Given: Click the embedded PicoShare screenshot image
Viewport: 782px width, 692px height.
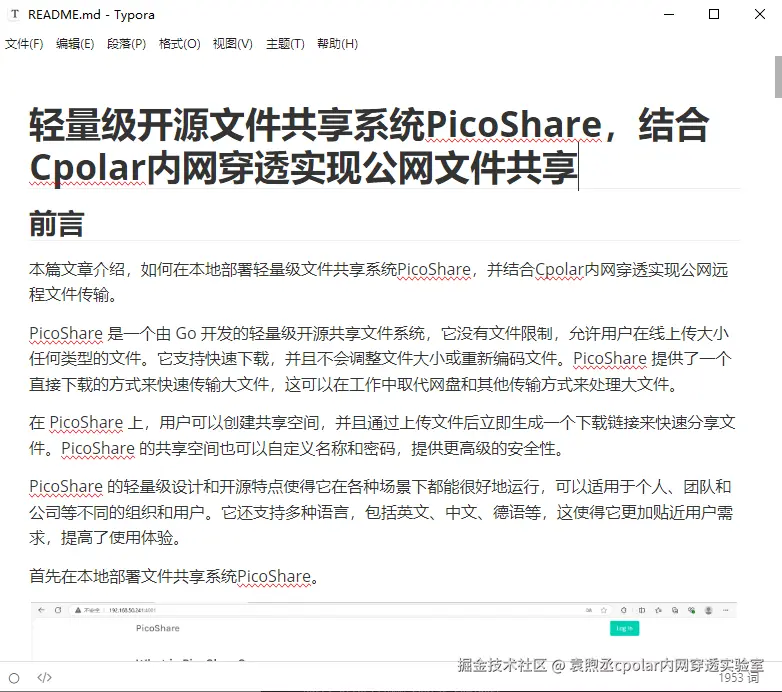Looking at the screenshot, I should [x=384, y=631].
